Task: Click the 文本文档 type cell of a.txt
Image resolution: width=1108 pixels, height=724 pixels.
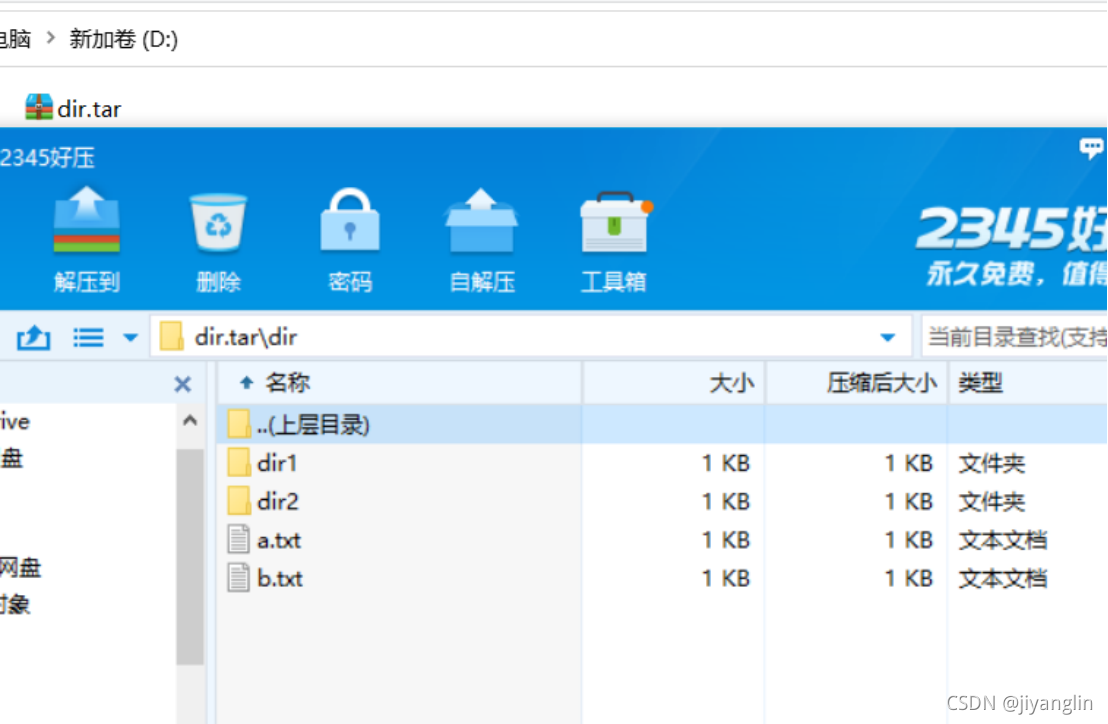Action: 1002,540
